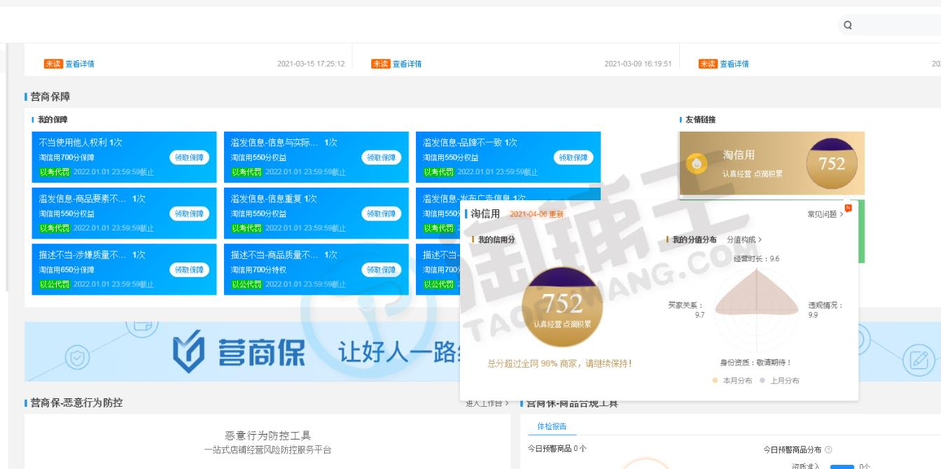This screenshot has width=941, height=469.
Task: Expand 分值构成 chevron link
Action: (744, 240)
